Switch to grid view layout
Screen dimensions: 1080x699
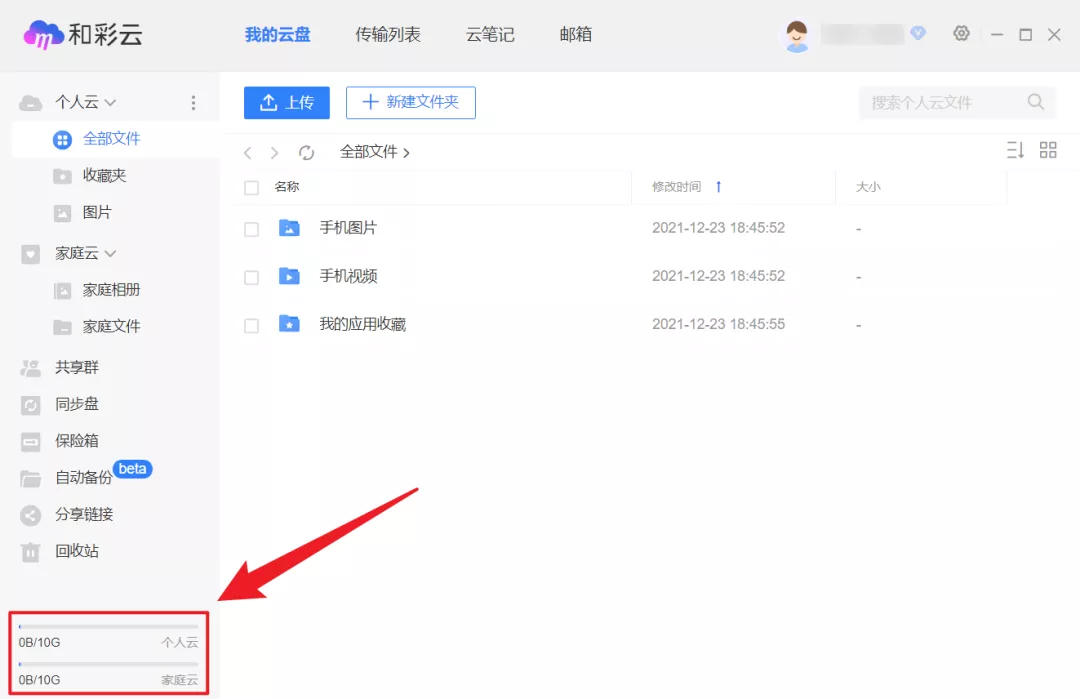[x=1048, y=150]
